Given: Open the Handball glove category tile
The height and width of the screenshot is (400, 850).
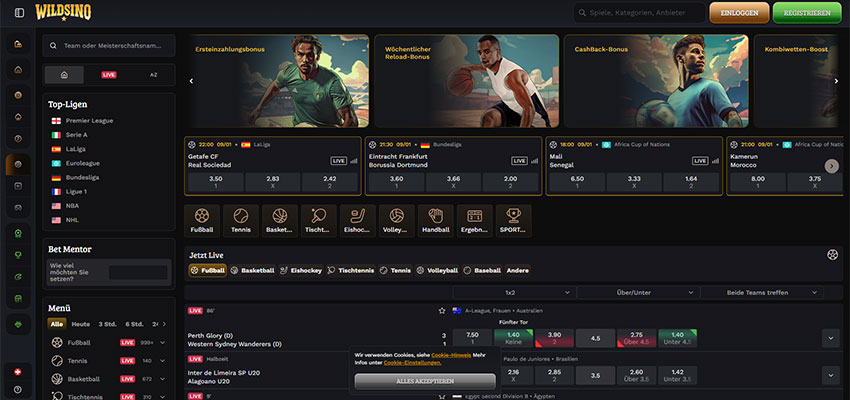Looking at the screenshot, I should click(x=436, y=221).
